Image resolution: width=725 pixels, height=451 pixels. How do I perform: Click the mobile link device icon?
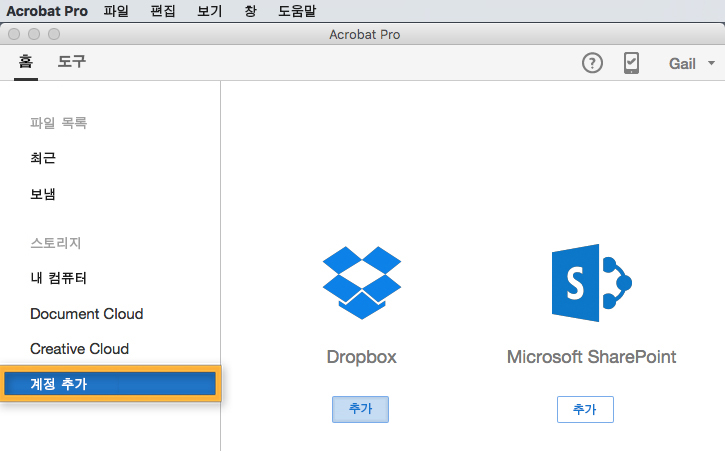click(x=631, y=63)
